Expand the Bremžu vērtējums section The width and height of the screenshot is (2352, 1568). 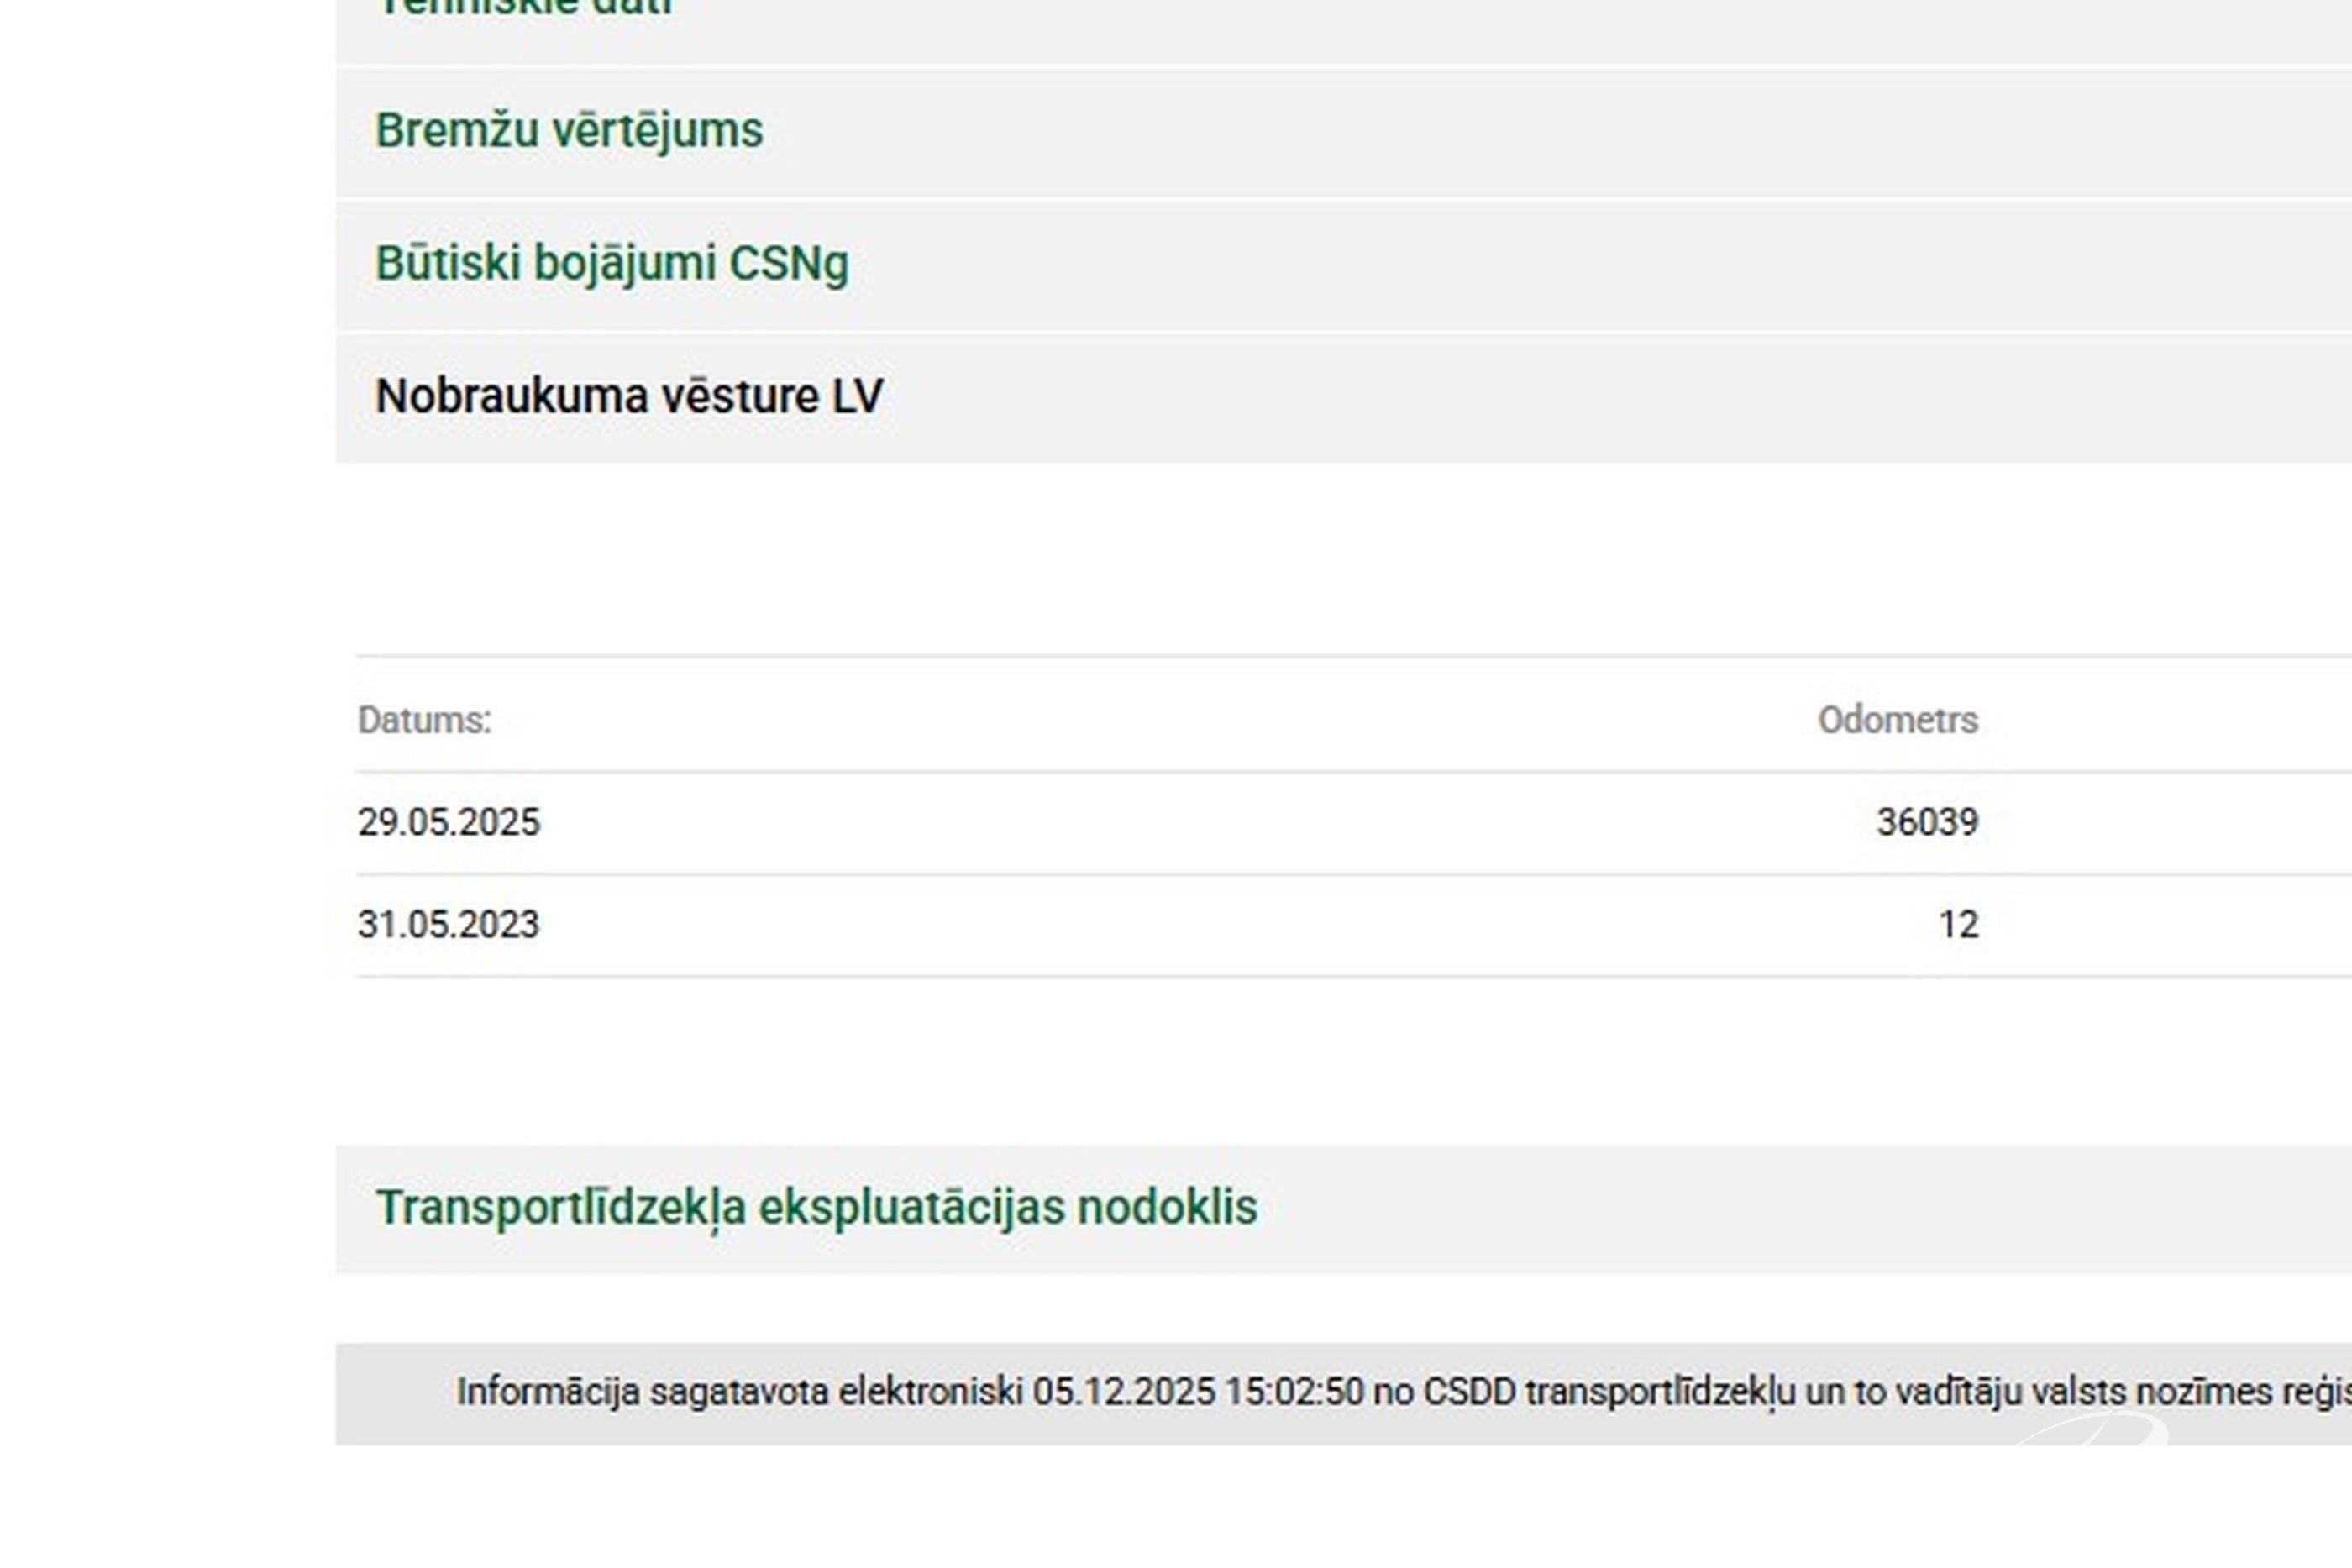[568, 131]
